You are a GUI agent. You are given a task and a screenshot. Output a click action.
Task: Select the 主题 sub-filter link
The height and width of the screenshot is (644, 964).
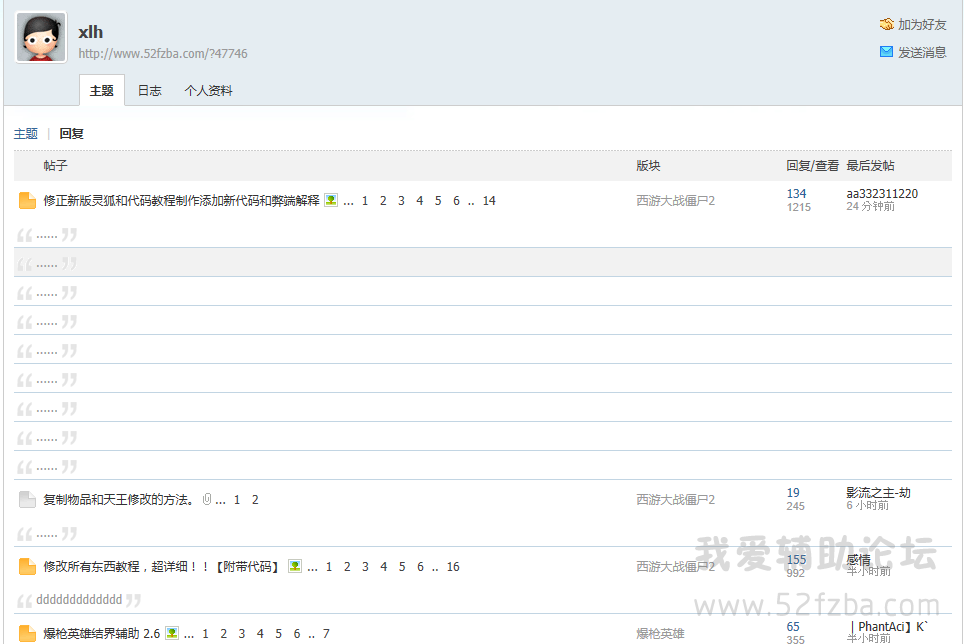(x=26, y=133)
